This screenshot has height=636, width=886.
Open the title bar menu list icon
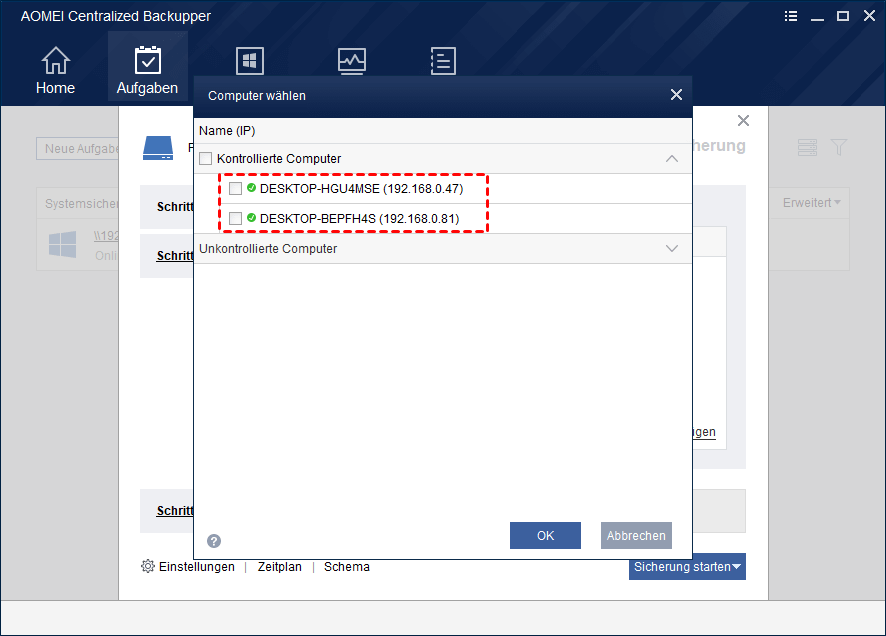coord(791,16)
